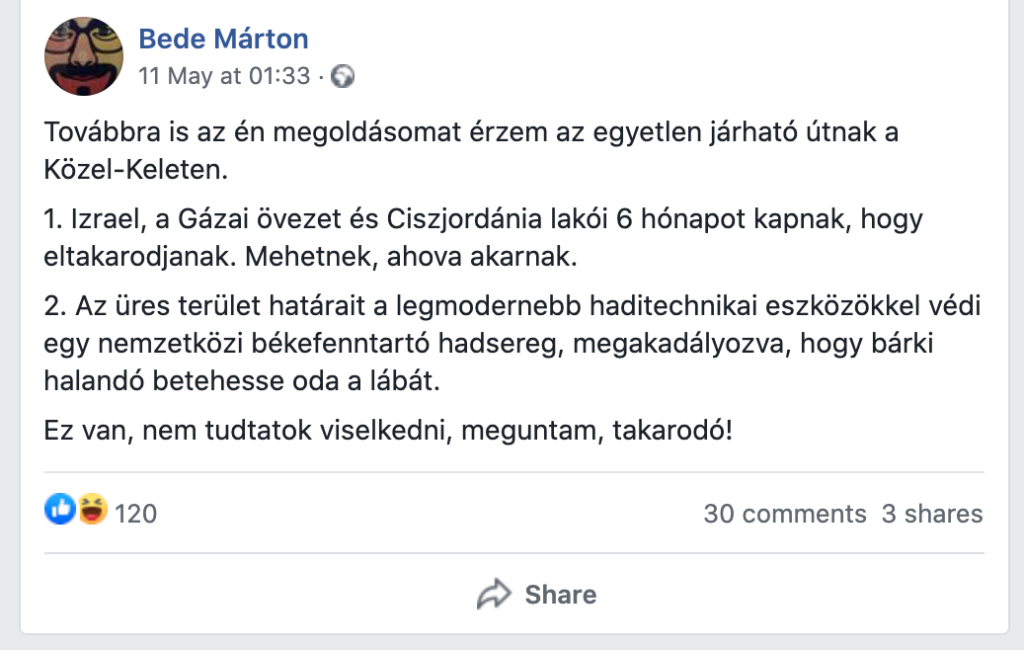Screen dimensions: 1024x650
Task: Click the word "békefenntartó" in the post
Action: click(340, 343)
